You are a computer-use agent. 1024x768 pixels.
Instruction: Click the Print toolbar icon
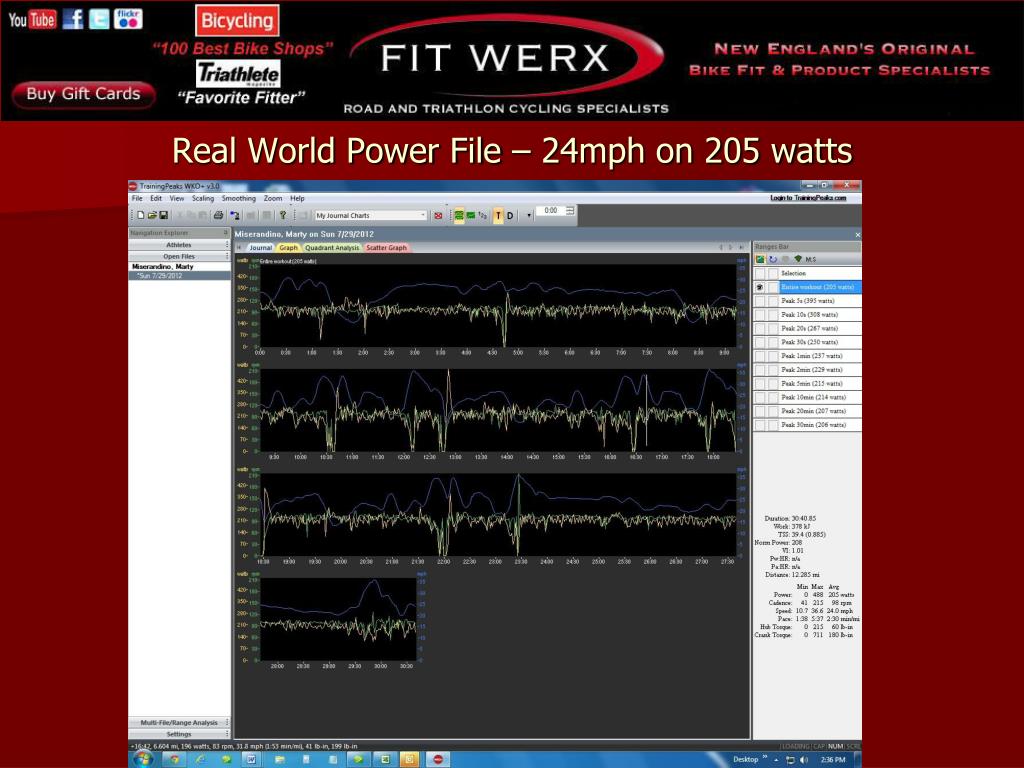[218, 215]
